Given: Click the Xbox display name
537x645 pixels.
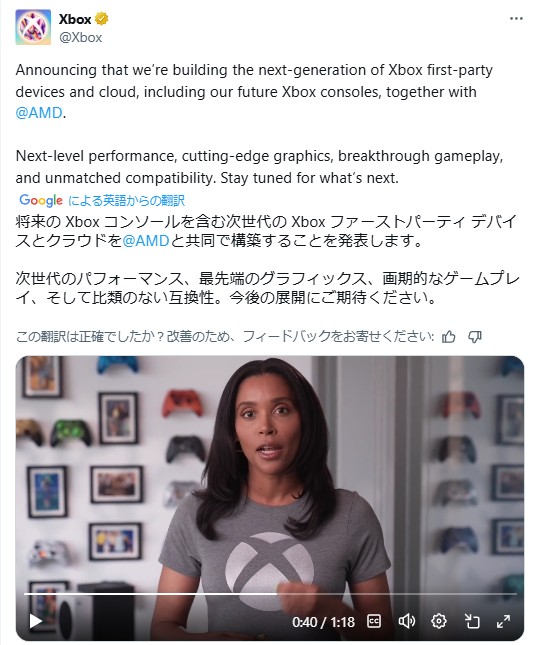Looking at the screenshot, I should (x=75, y=19).
